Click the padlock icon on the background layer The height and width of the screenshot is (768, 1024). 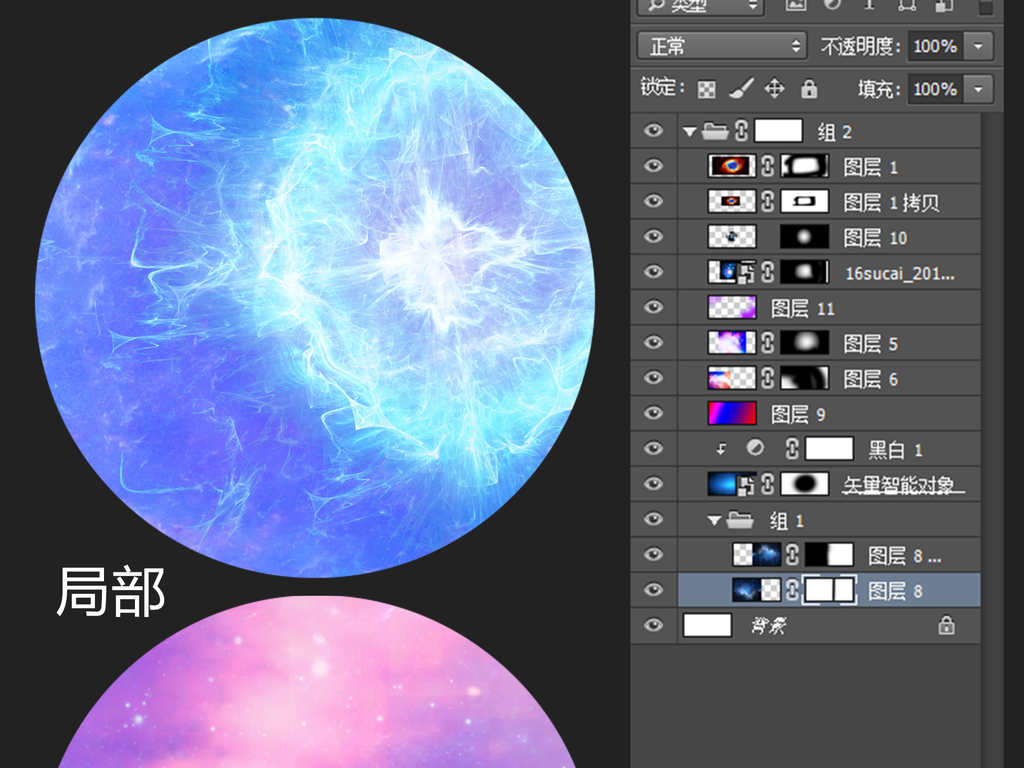coord(946,626)
